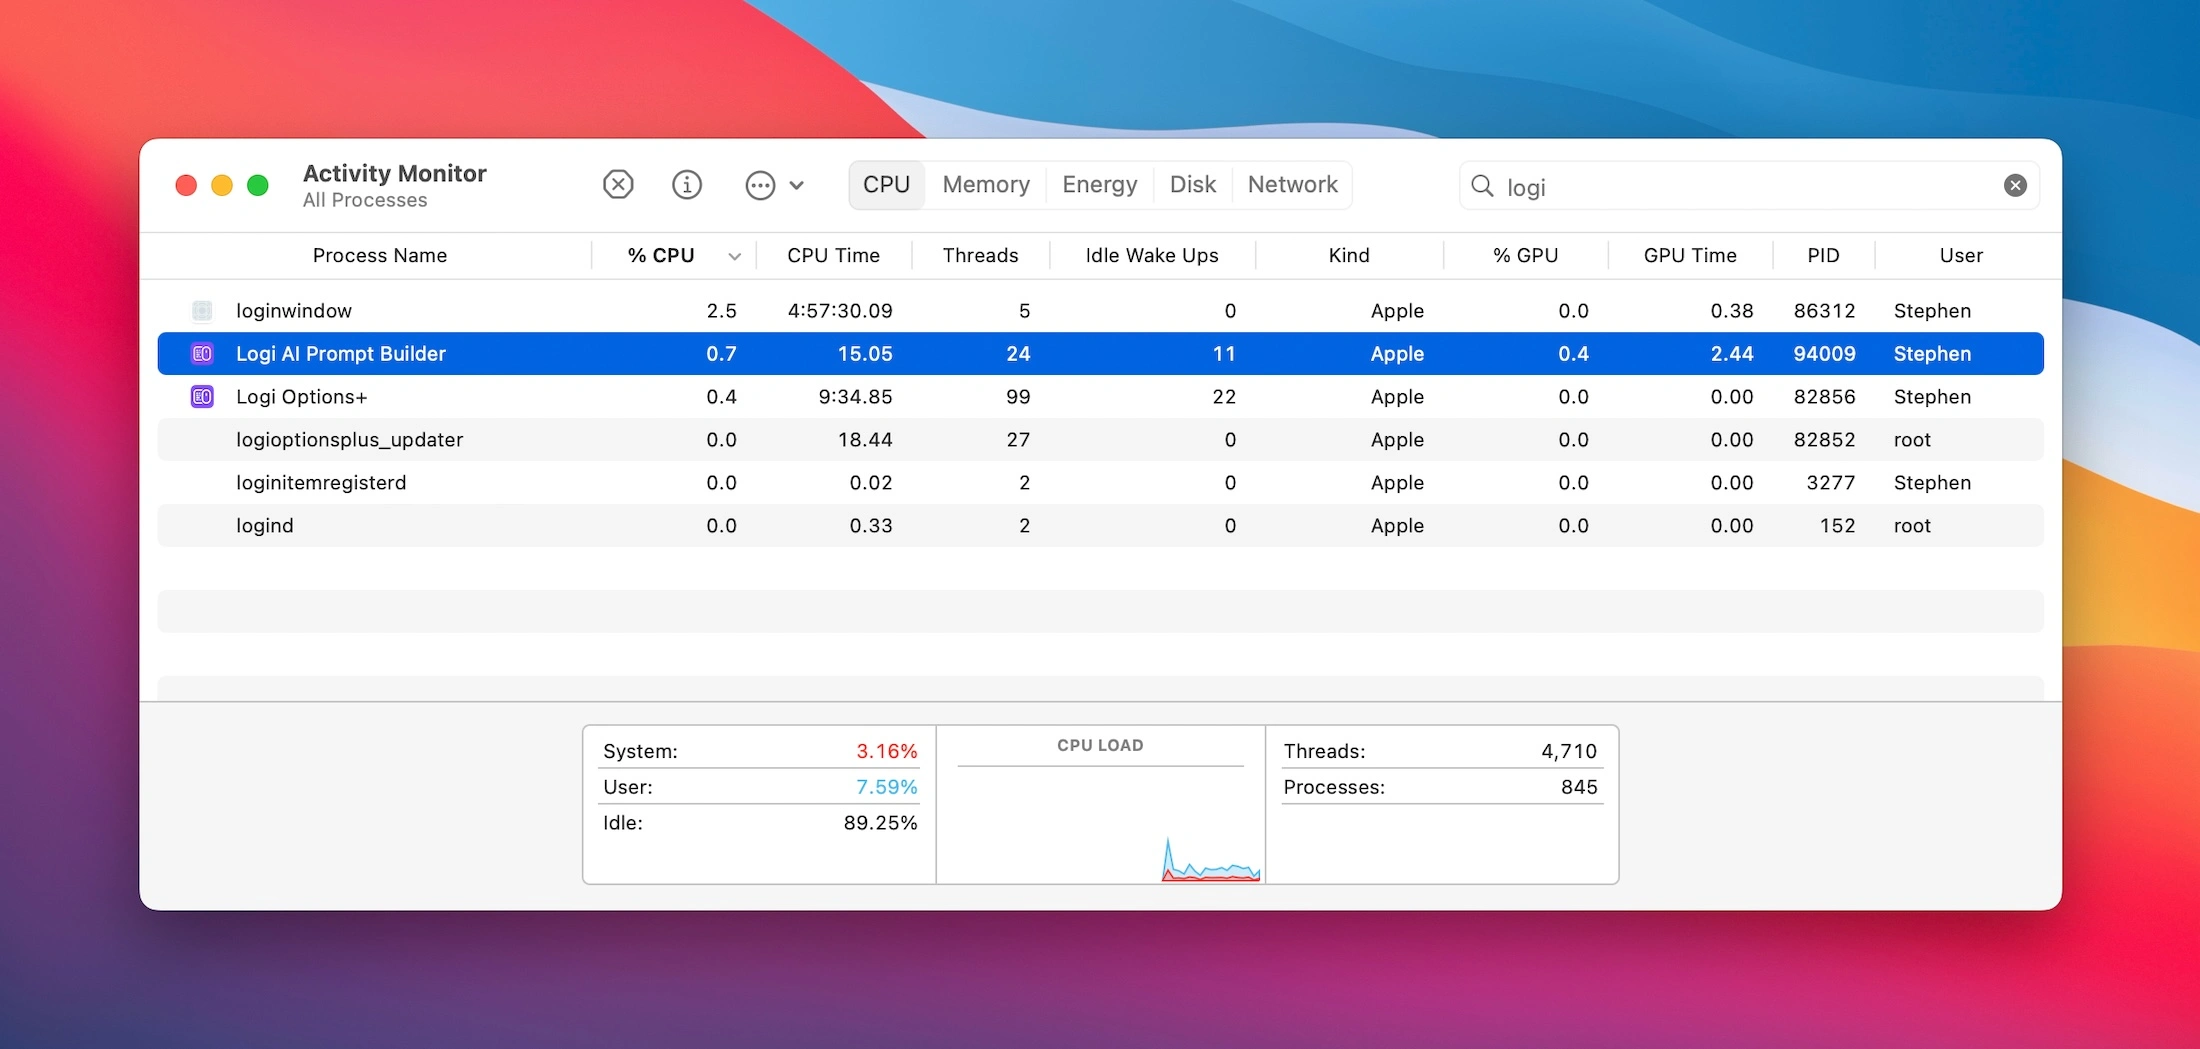Click PID value 3277
The image size is (2200, 1049).
pos(1831,483)
